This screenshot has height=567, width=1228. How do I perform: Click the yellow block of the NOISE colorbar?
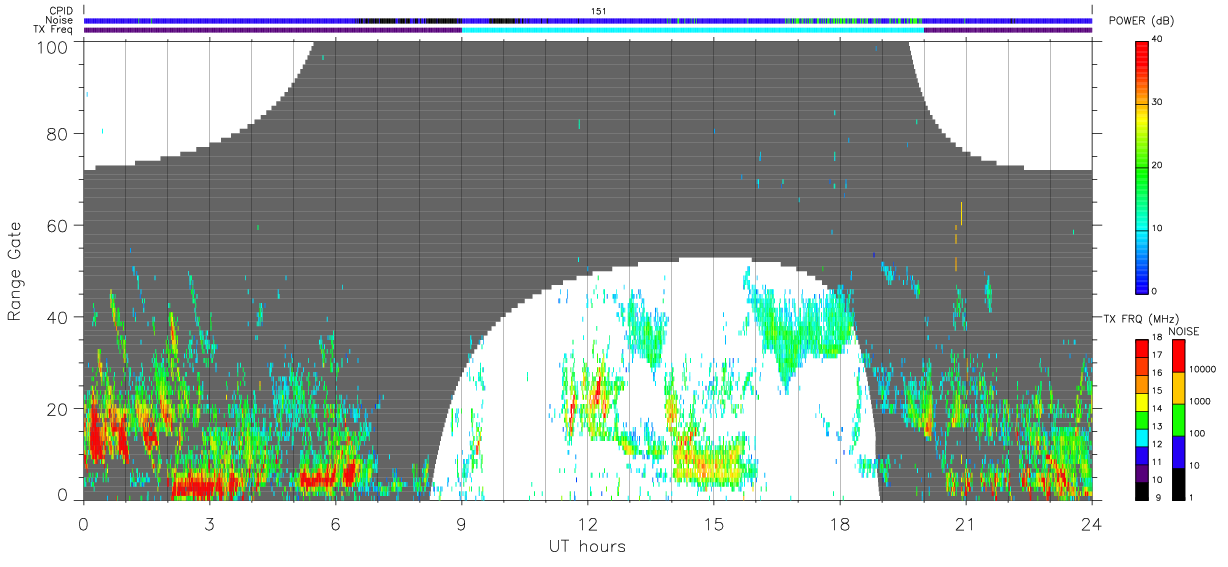click(x=1179, y=387)
